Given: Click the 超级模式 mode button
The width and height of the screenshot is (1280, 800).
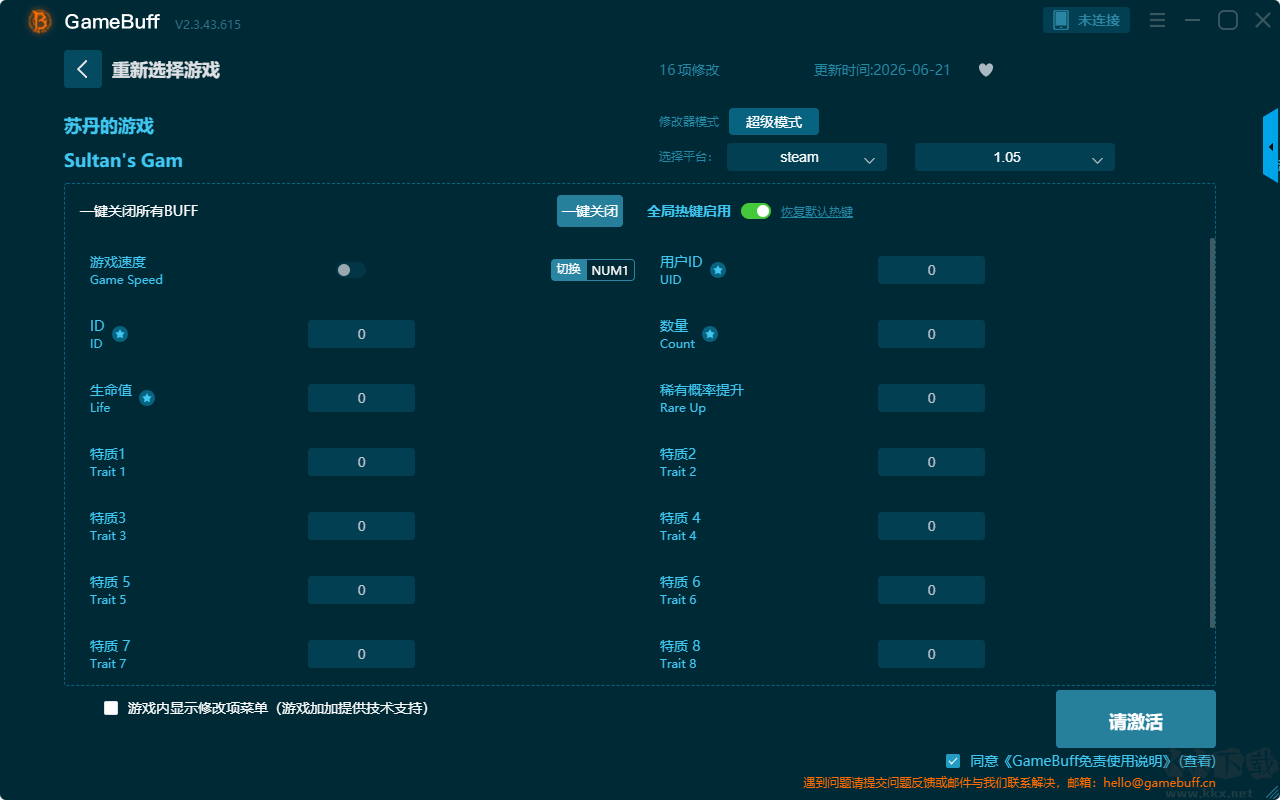Looking at the screenshot, I should pyautogui.click(x=774, y=122).
